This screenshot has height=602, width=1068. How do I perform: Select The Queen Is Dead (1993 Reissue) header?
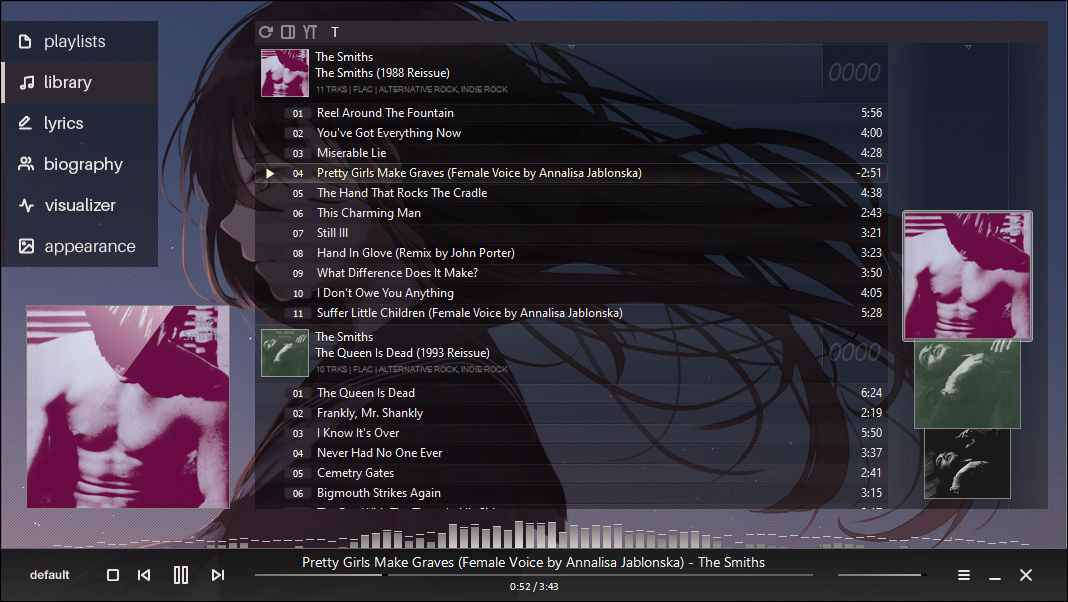pos(571,353)
